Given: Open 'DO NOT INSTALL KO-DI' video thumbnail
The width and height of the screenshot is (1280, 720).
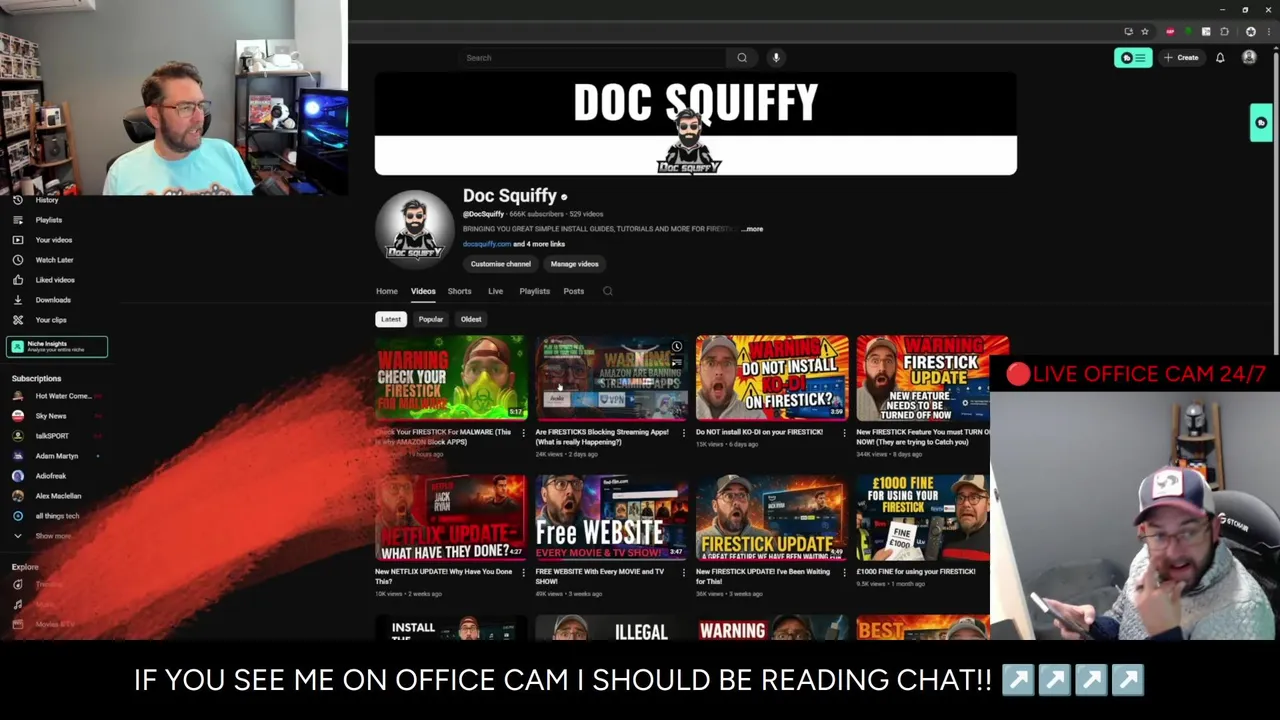Looking at the screenshot, I should [x=772, y=378].
